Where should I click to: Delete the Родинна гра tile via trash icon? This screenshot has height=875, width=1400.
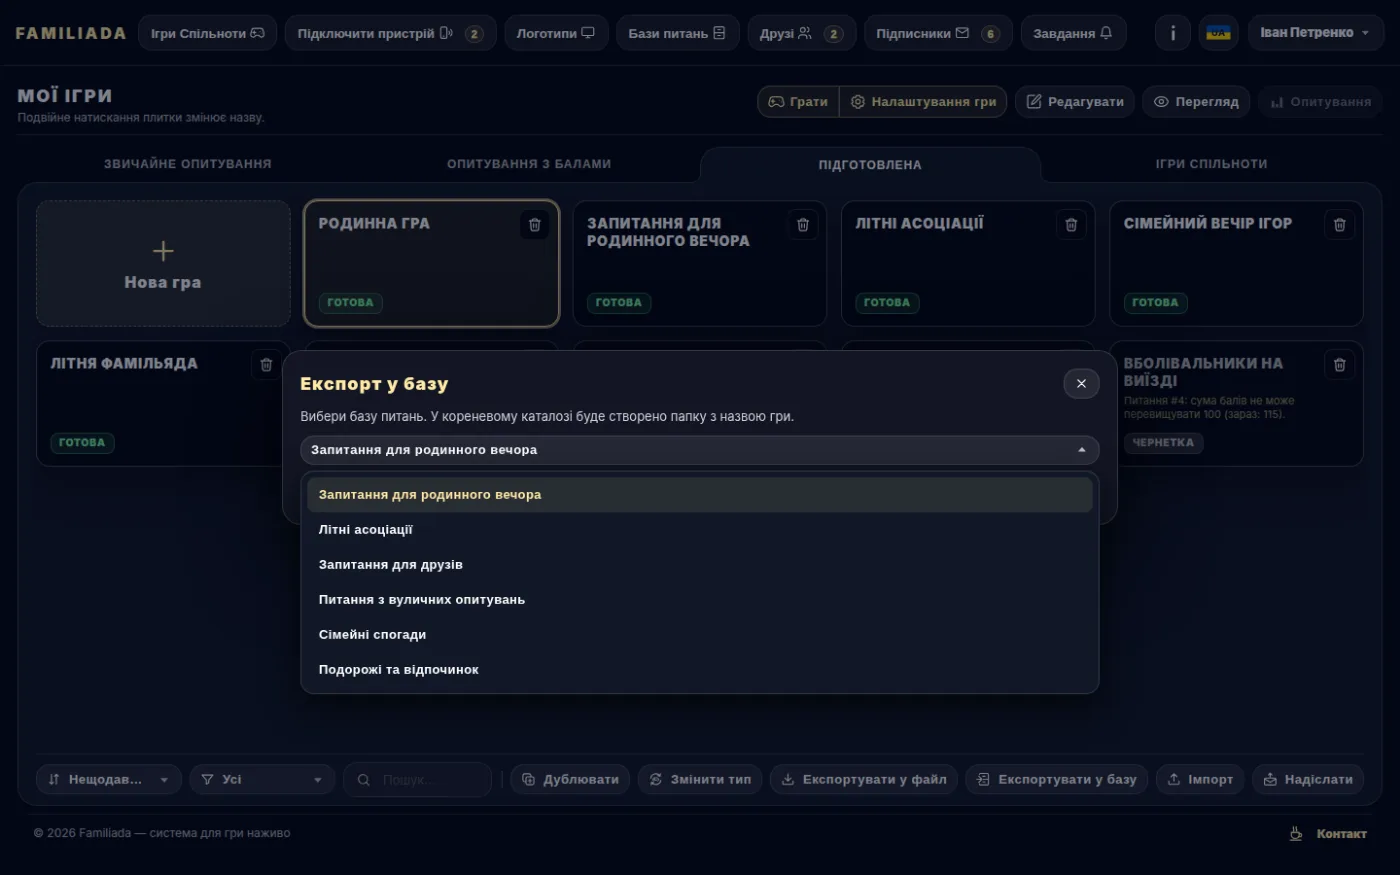[534, 225]
